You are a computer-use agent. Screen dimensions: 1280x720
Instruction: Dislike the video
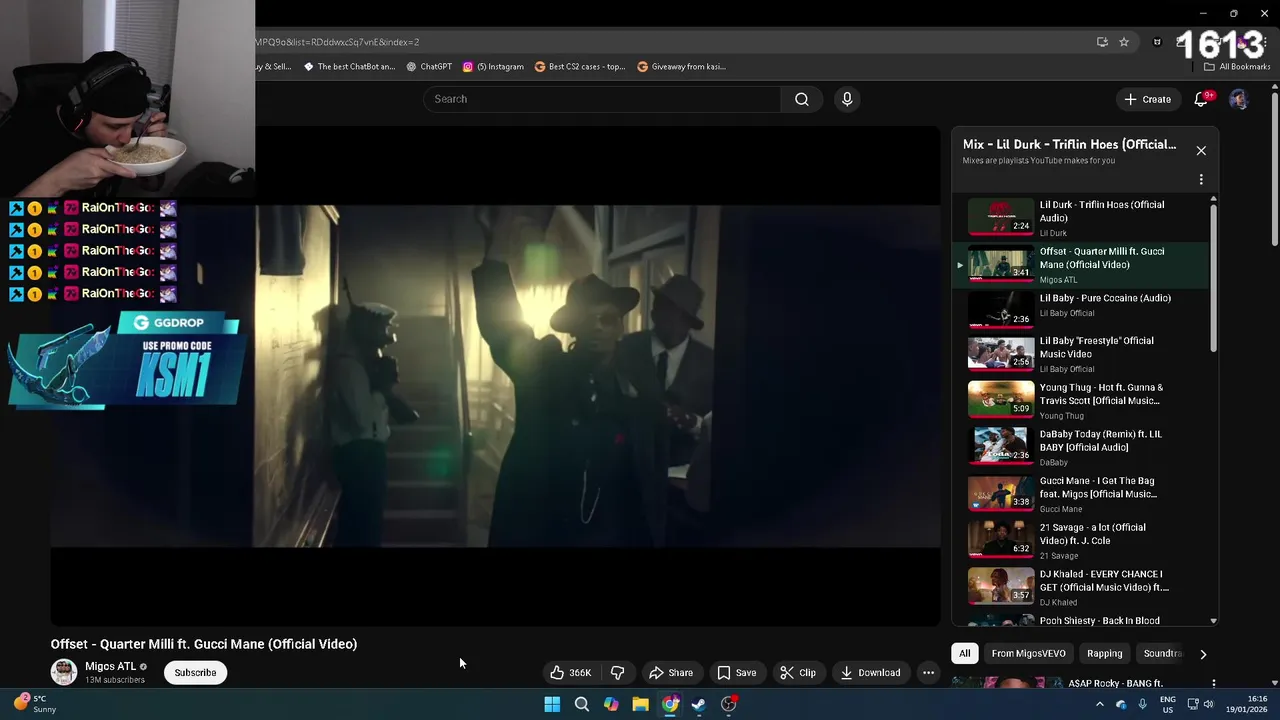coord(617,673)
